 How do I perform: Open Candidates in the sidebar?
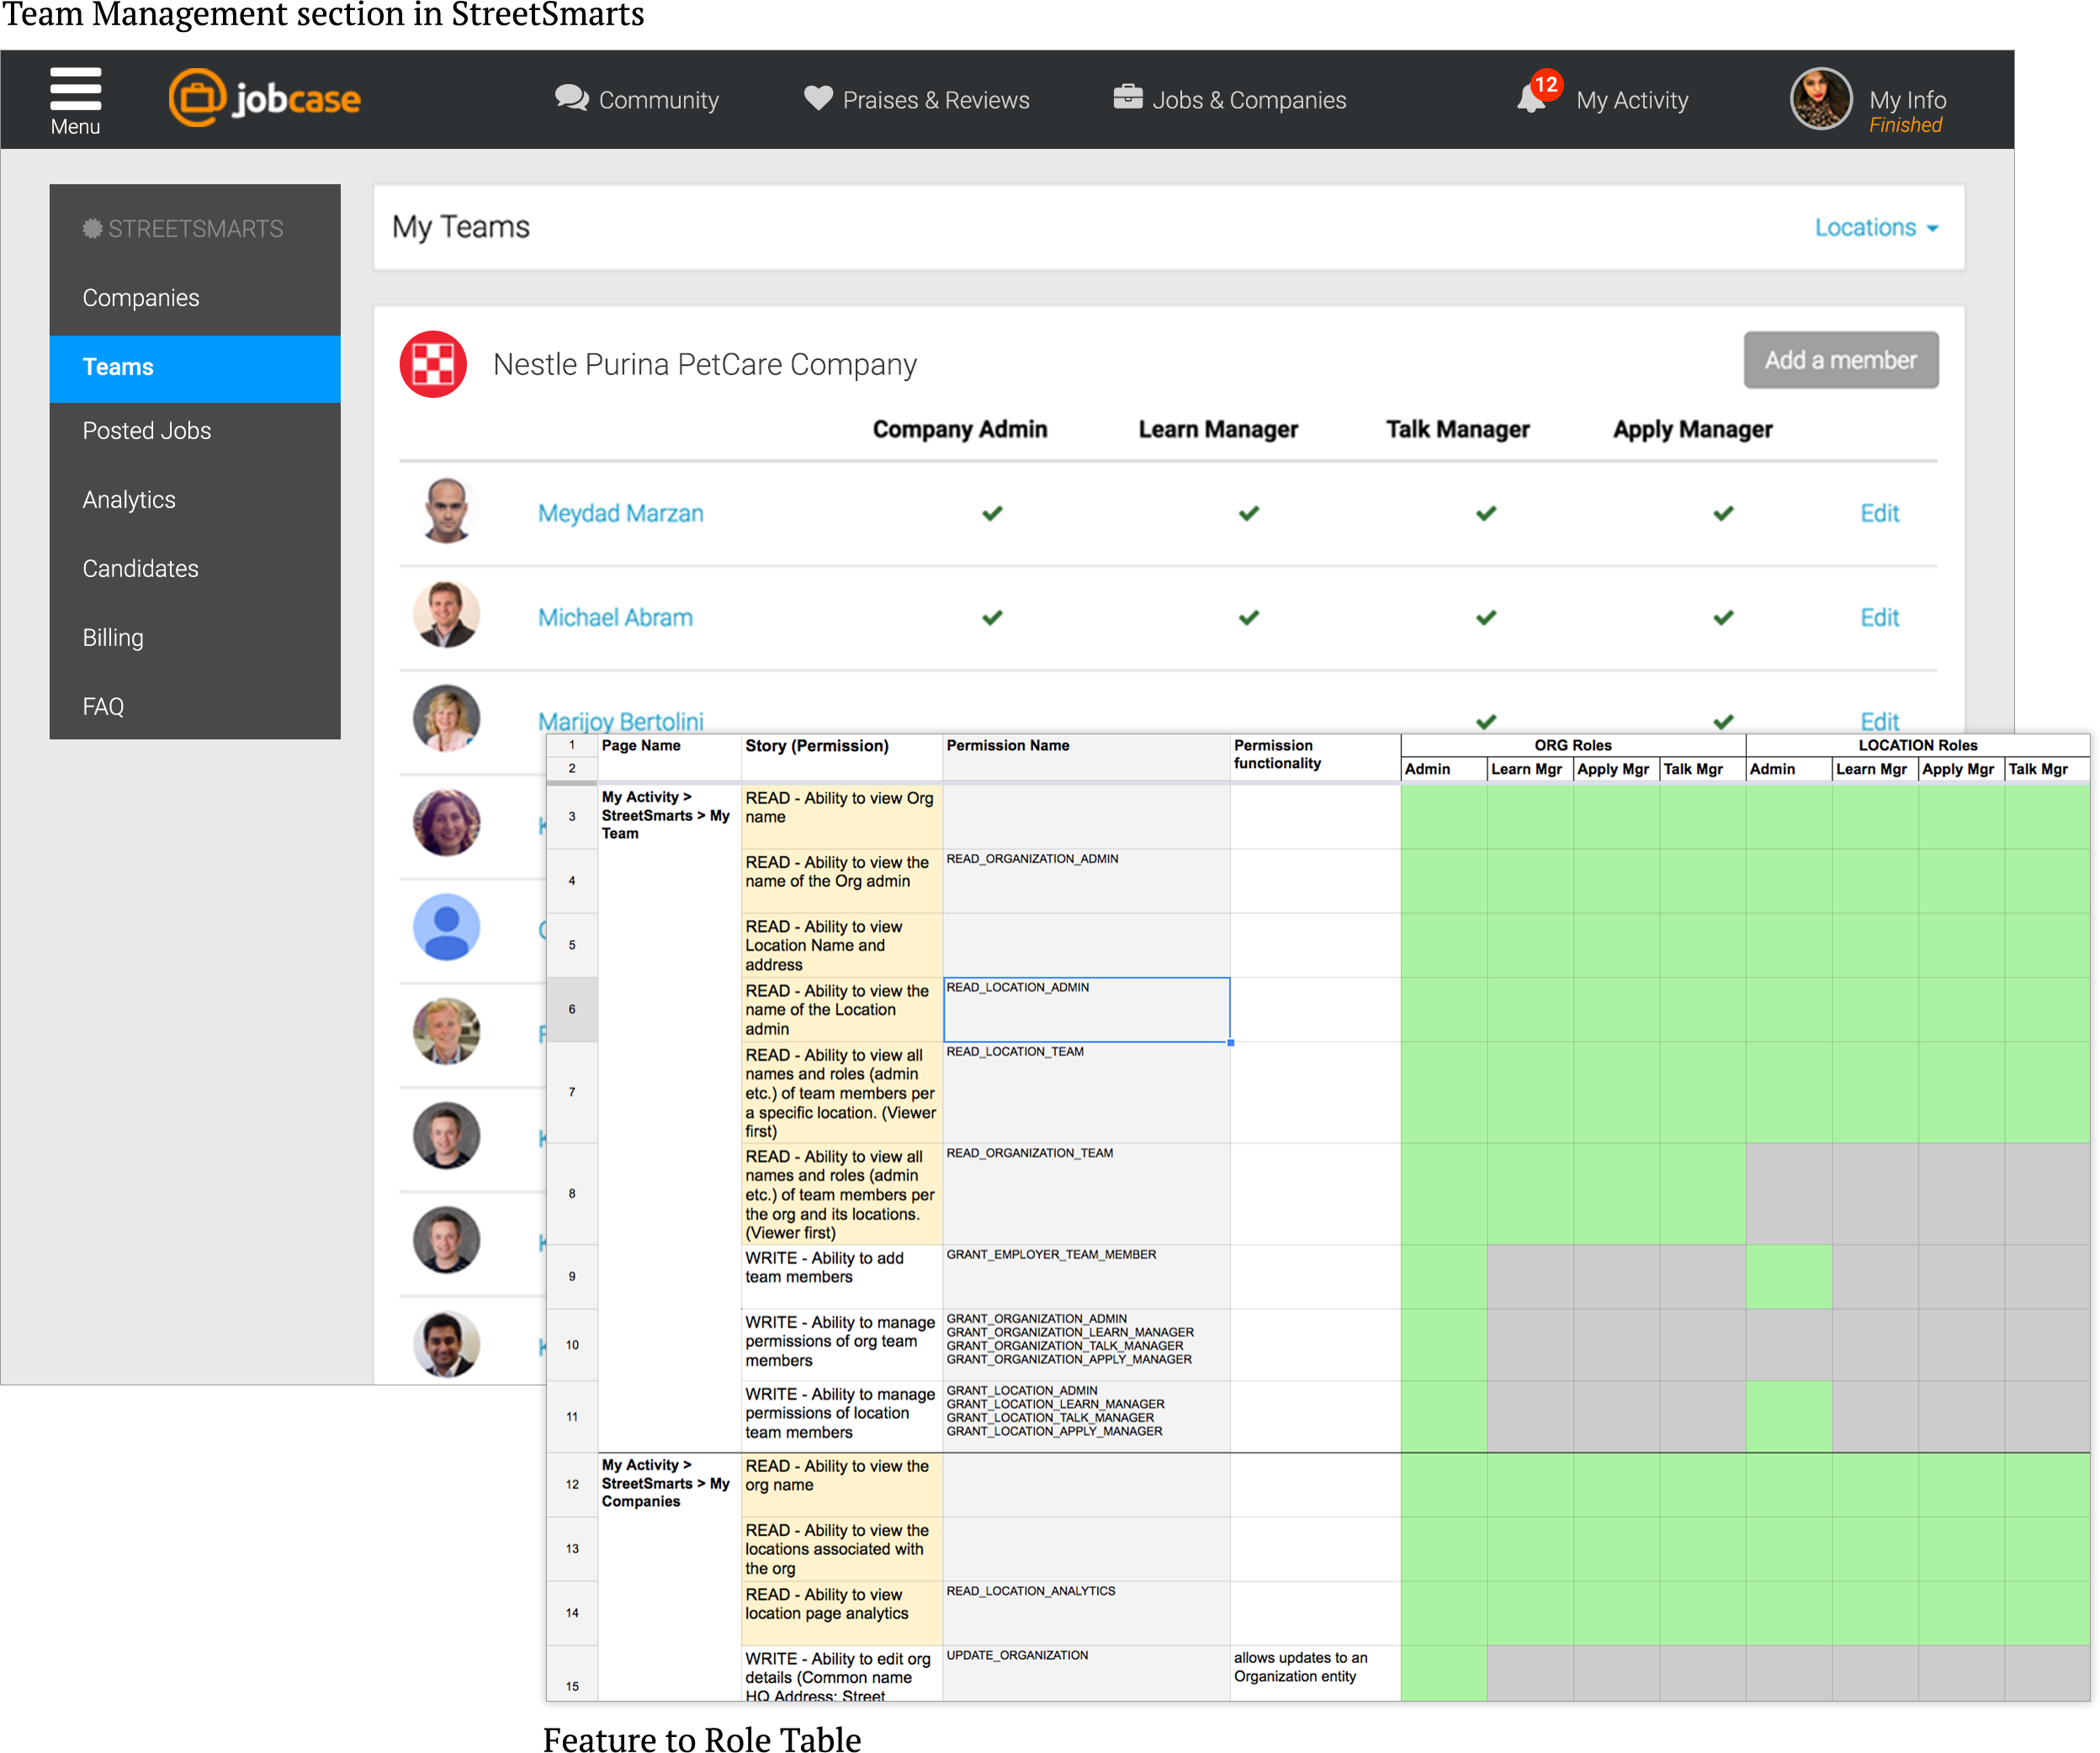click(195, 569)
